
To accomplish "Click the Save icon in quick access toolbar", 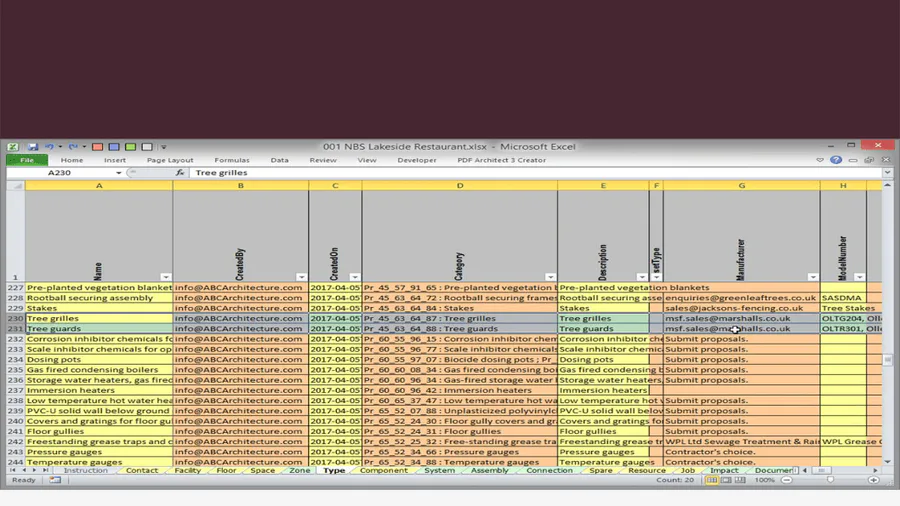I will click(33, 147).
